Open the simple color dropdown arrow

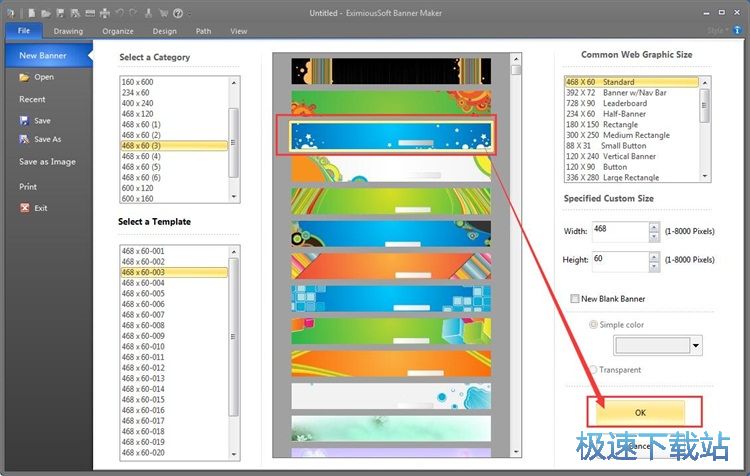[696, 345]
